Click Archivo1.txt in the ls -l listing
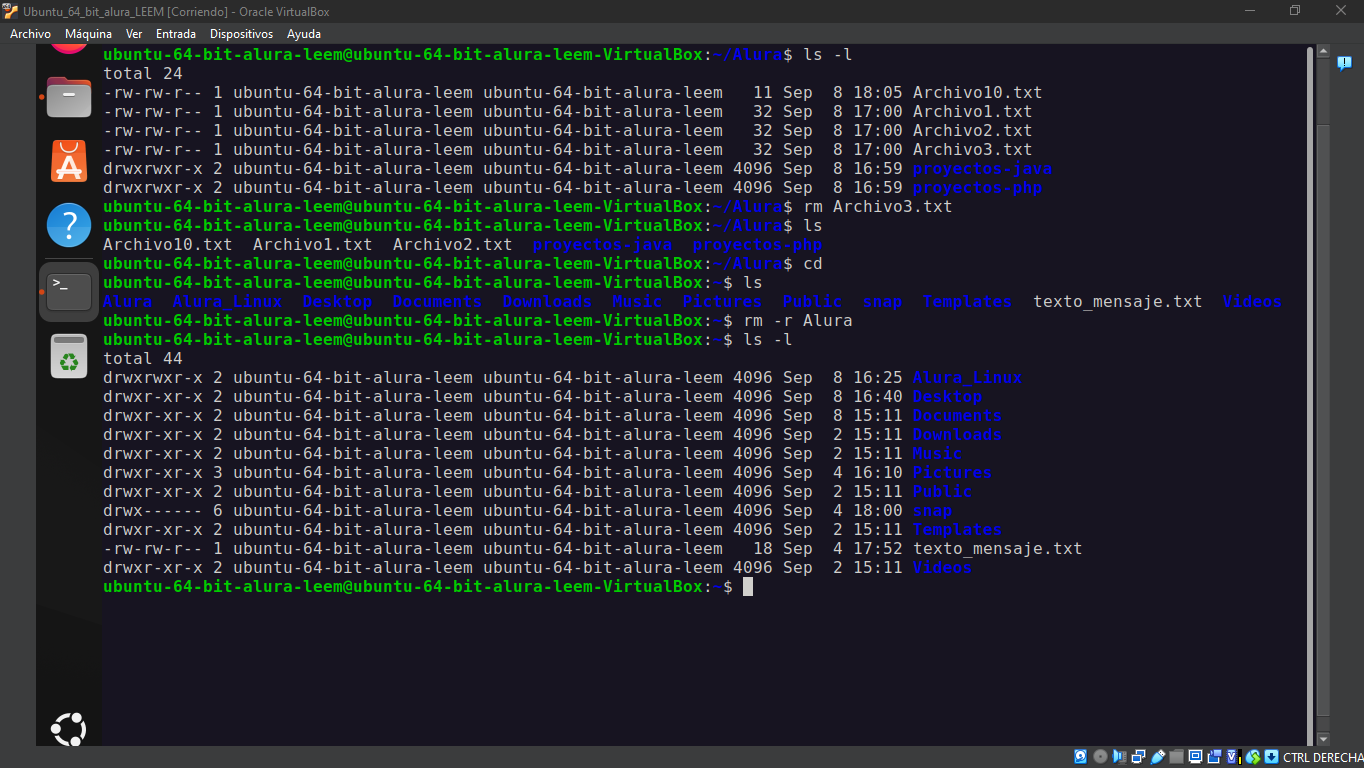Image resolution: width=1364 pixels, height=768 pixels. 972,111
